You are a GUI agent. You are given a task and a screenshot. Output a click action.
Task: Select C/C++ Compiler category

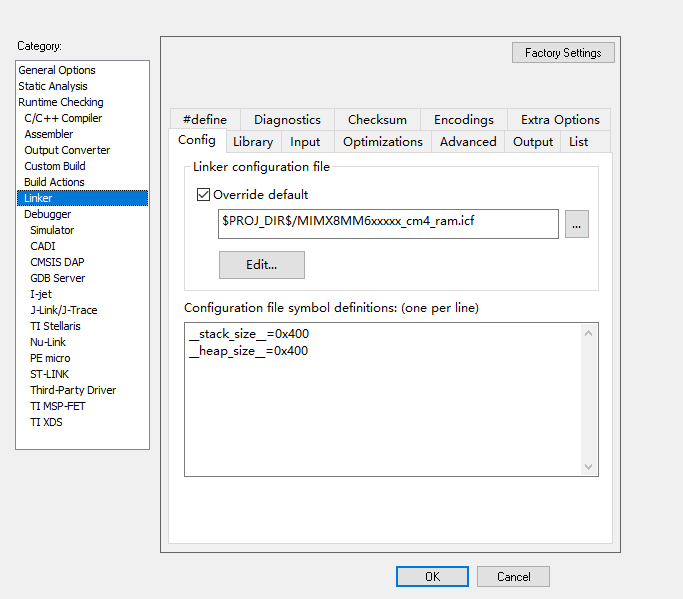pos(63,118)
